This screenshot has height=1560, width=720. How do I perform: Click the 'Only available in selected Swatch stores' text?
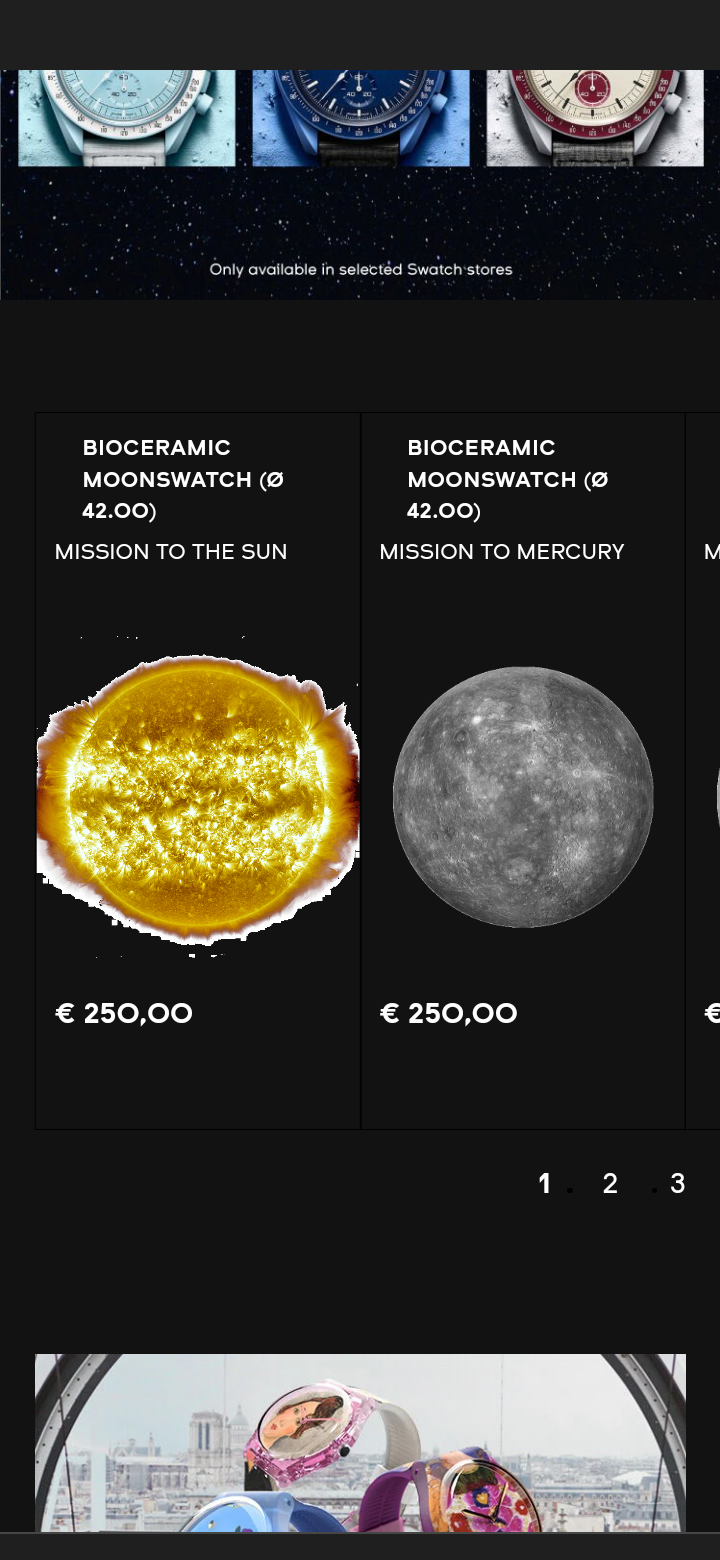tap(360, 269)
